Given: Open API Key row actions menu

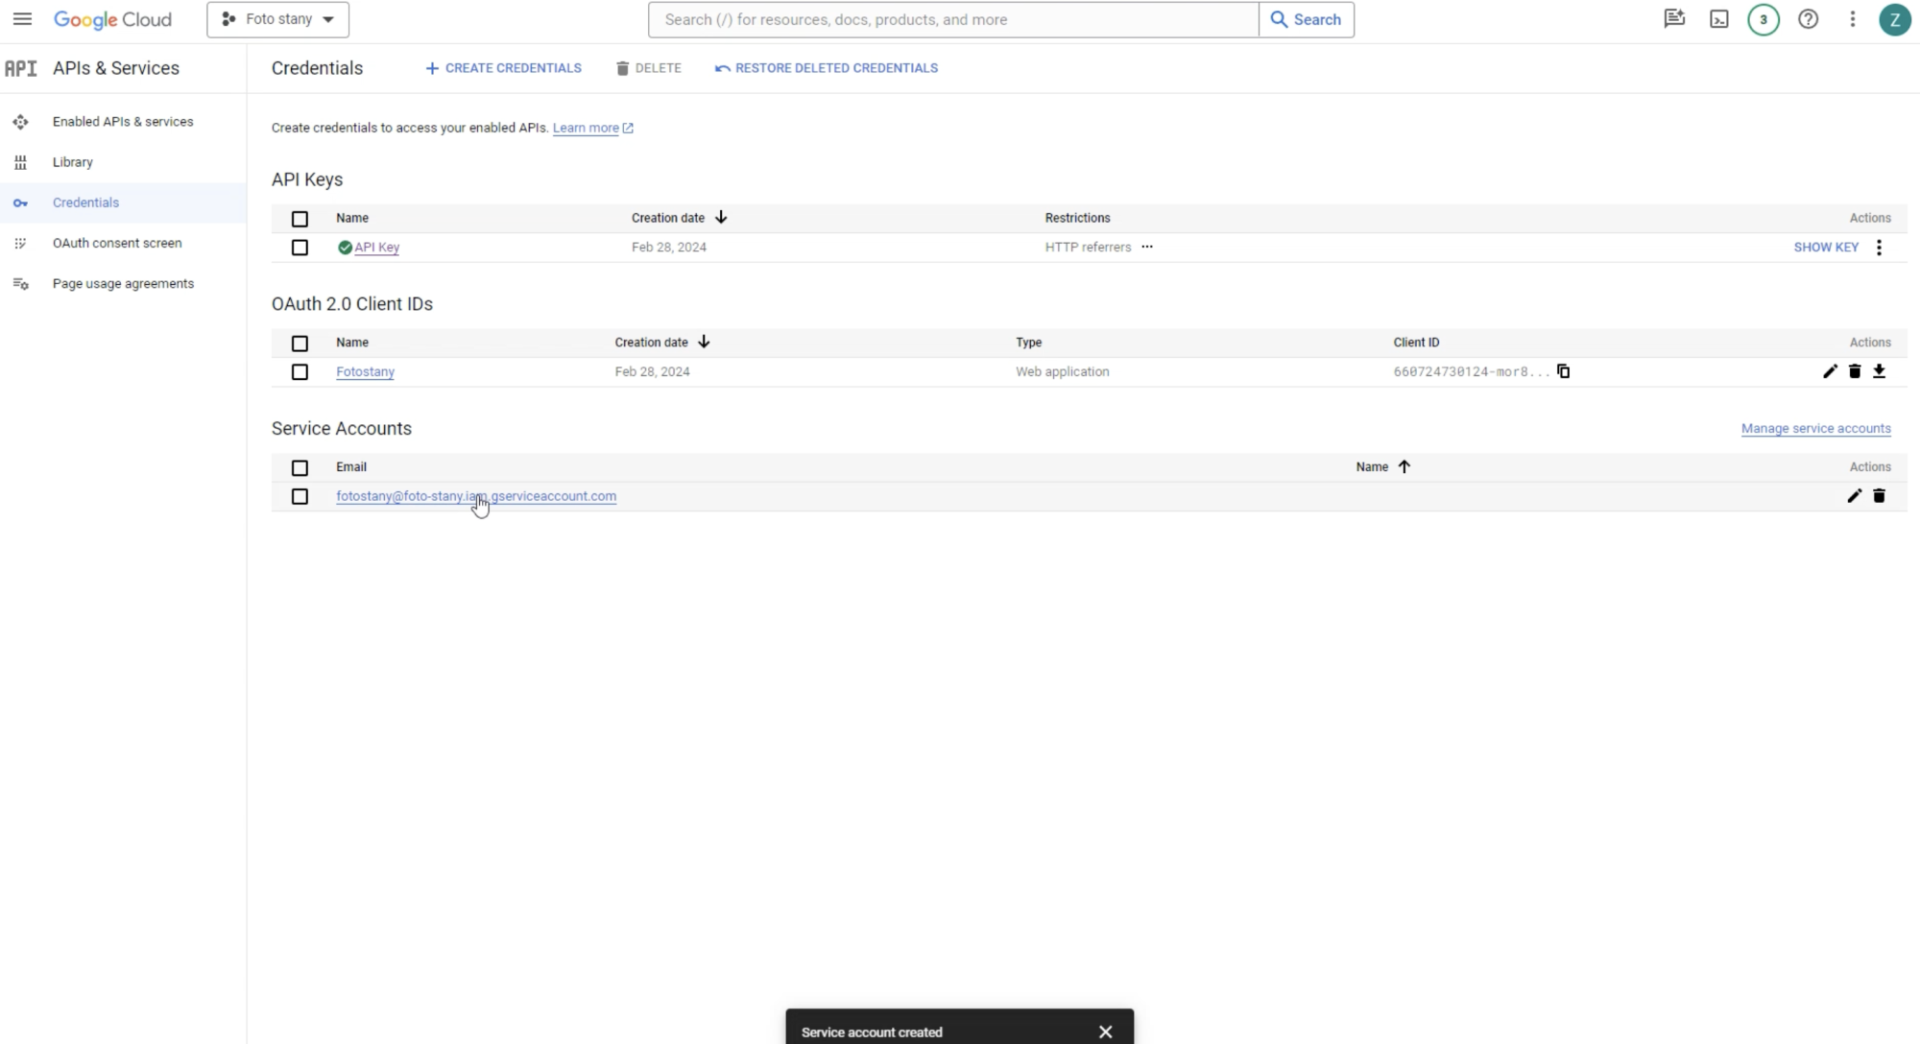Looking at the screenshot, I should pos(1879,247).
